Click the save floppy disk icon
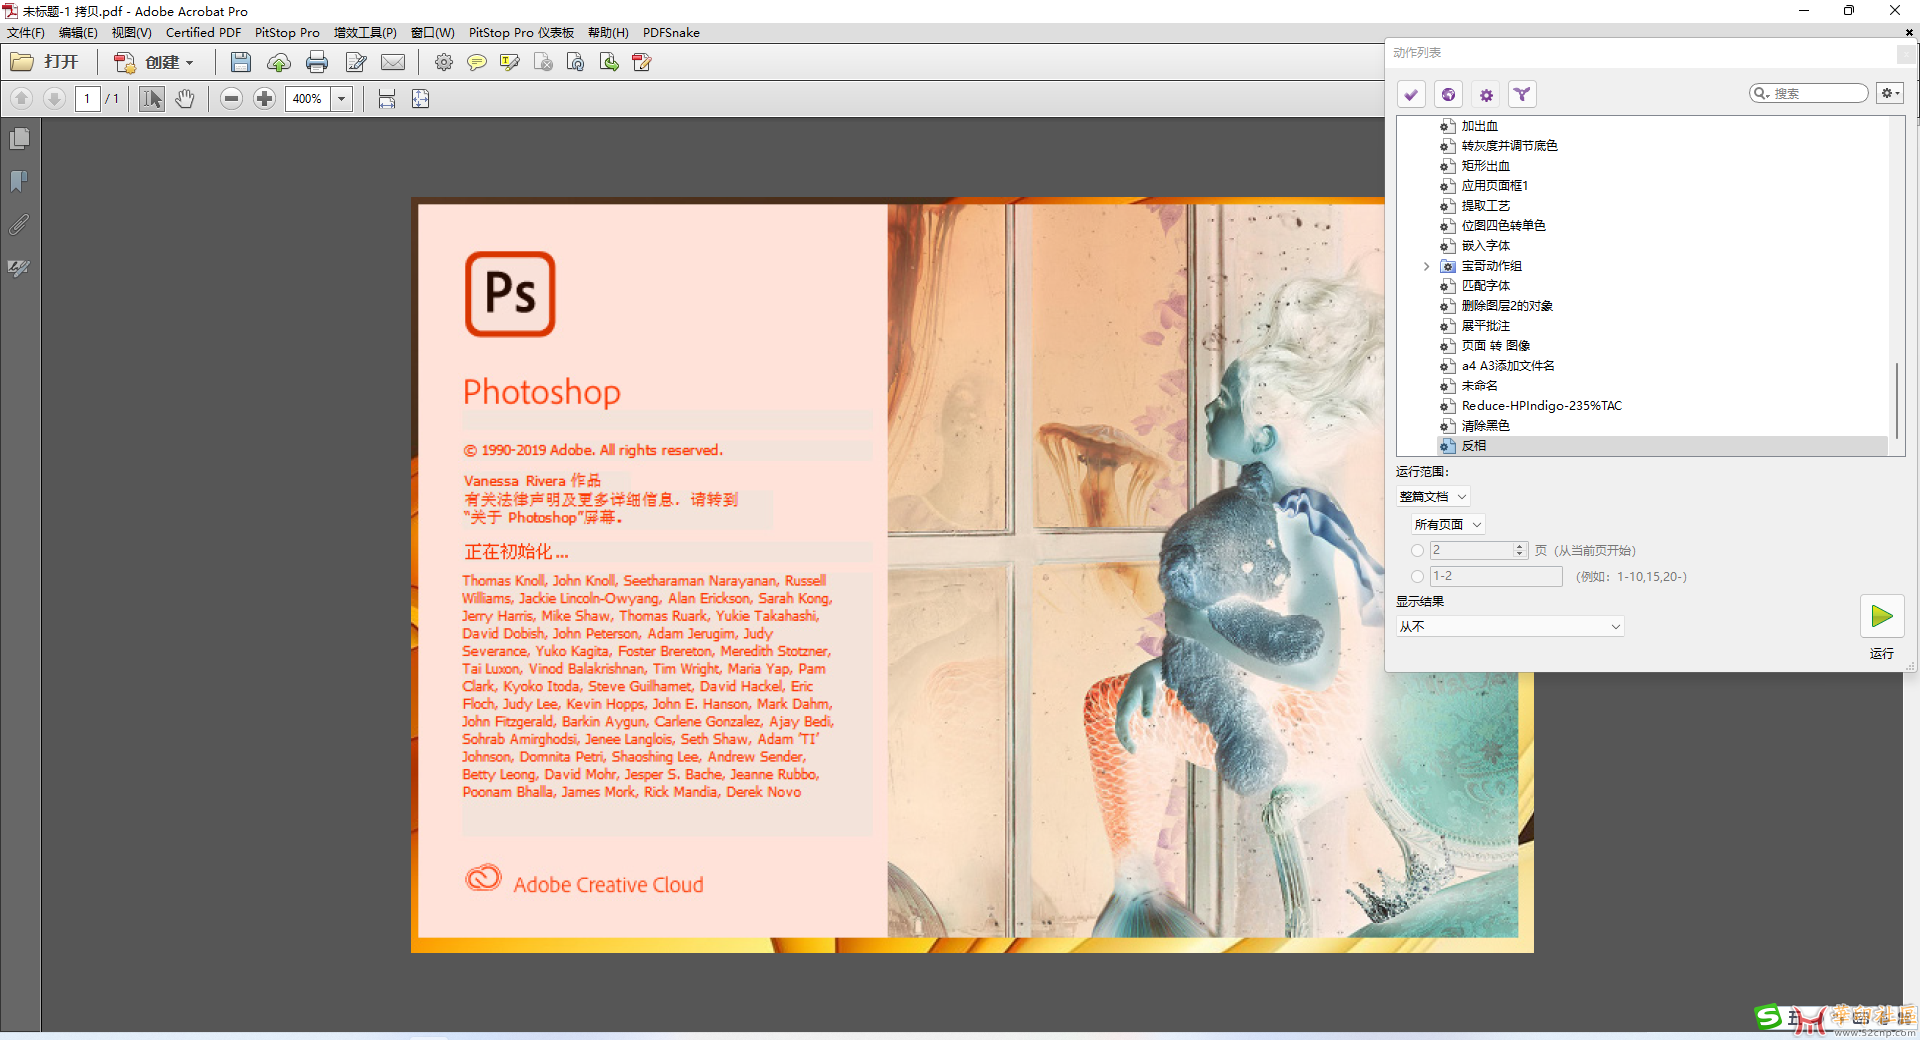This screenshot has height=1040, width=1920. click(240, 62)
